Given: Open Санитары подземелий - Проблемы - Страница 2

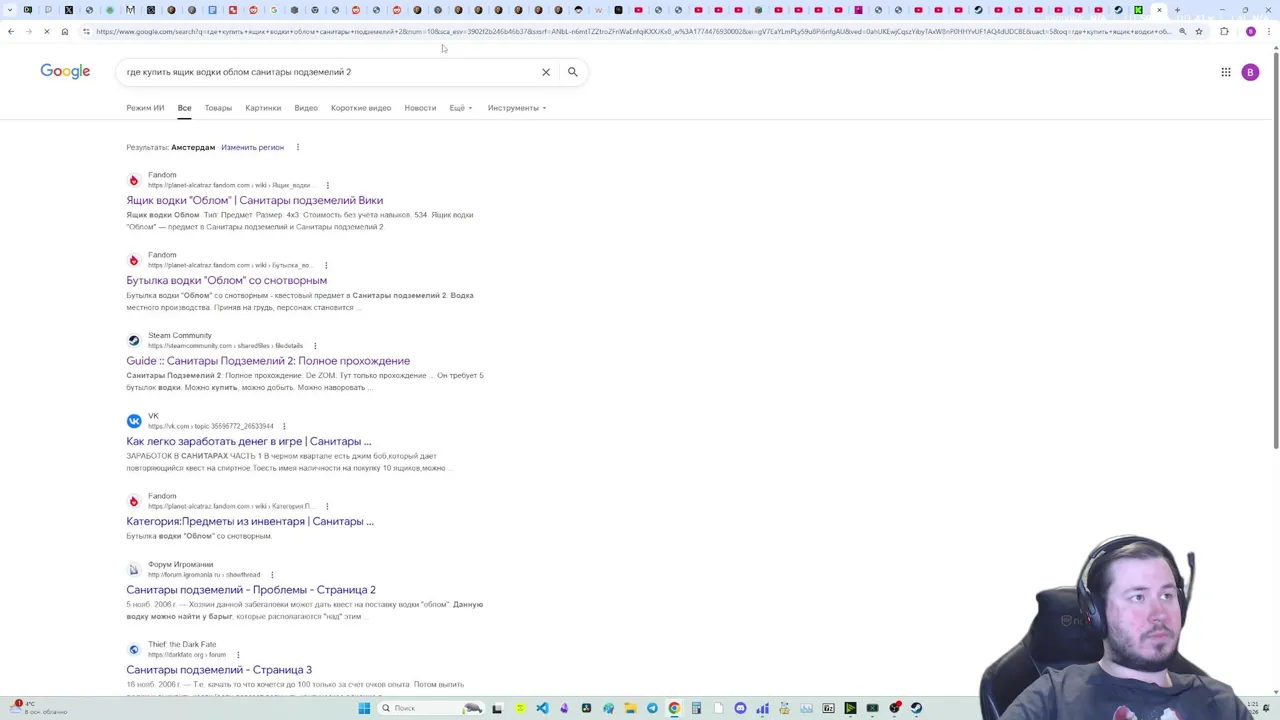Looking at the screenshot, I should (251, 590).
